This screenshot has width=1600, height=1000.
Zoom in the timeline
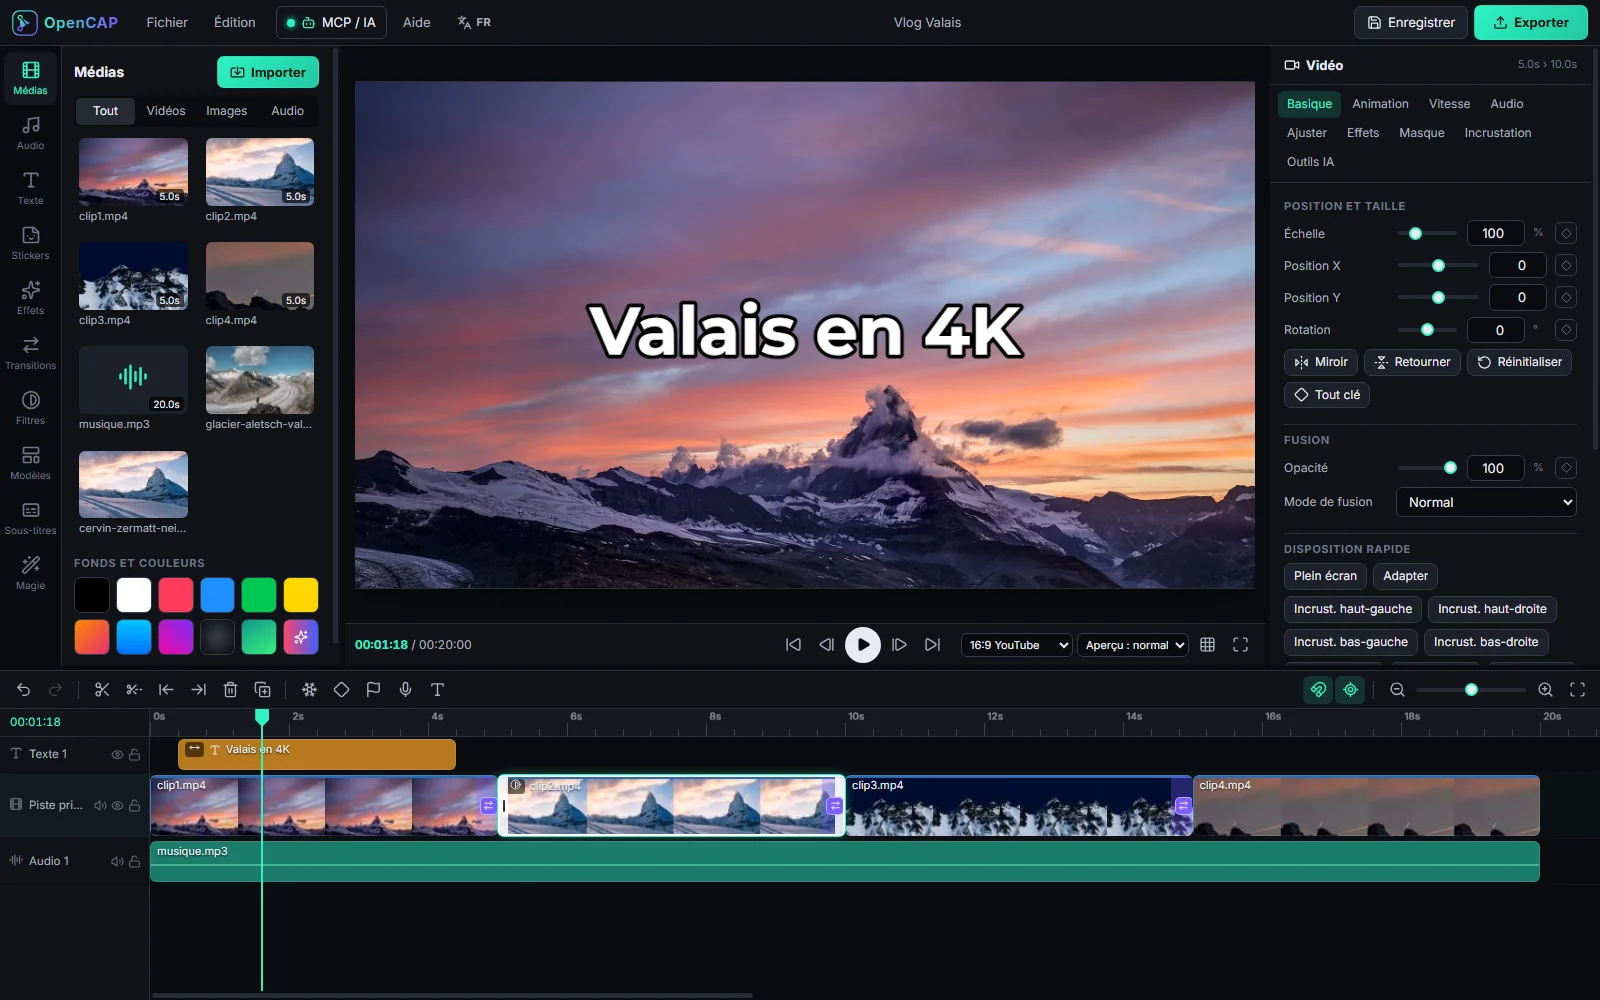pos(1545,689)
